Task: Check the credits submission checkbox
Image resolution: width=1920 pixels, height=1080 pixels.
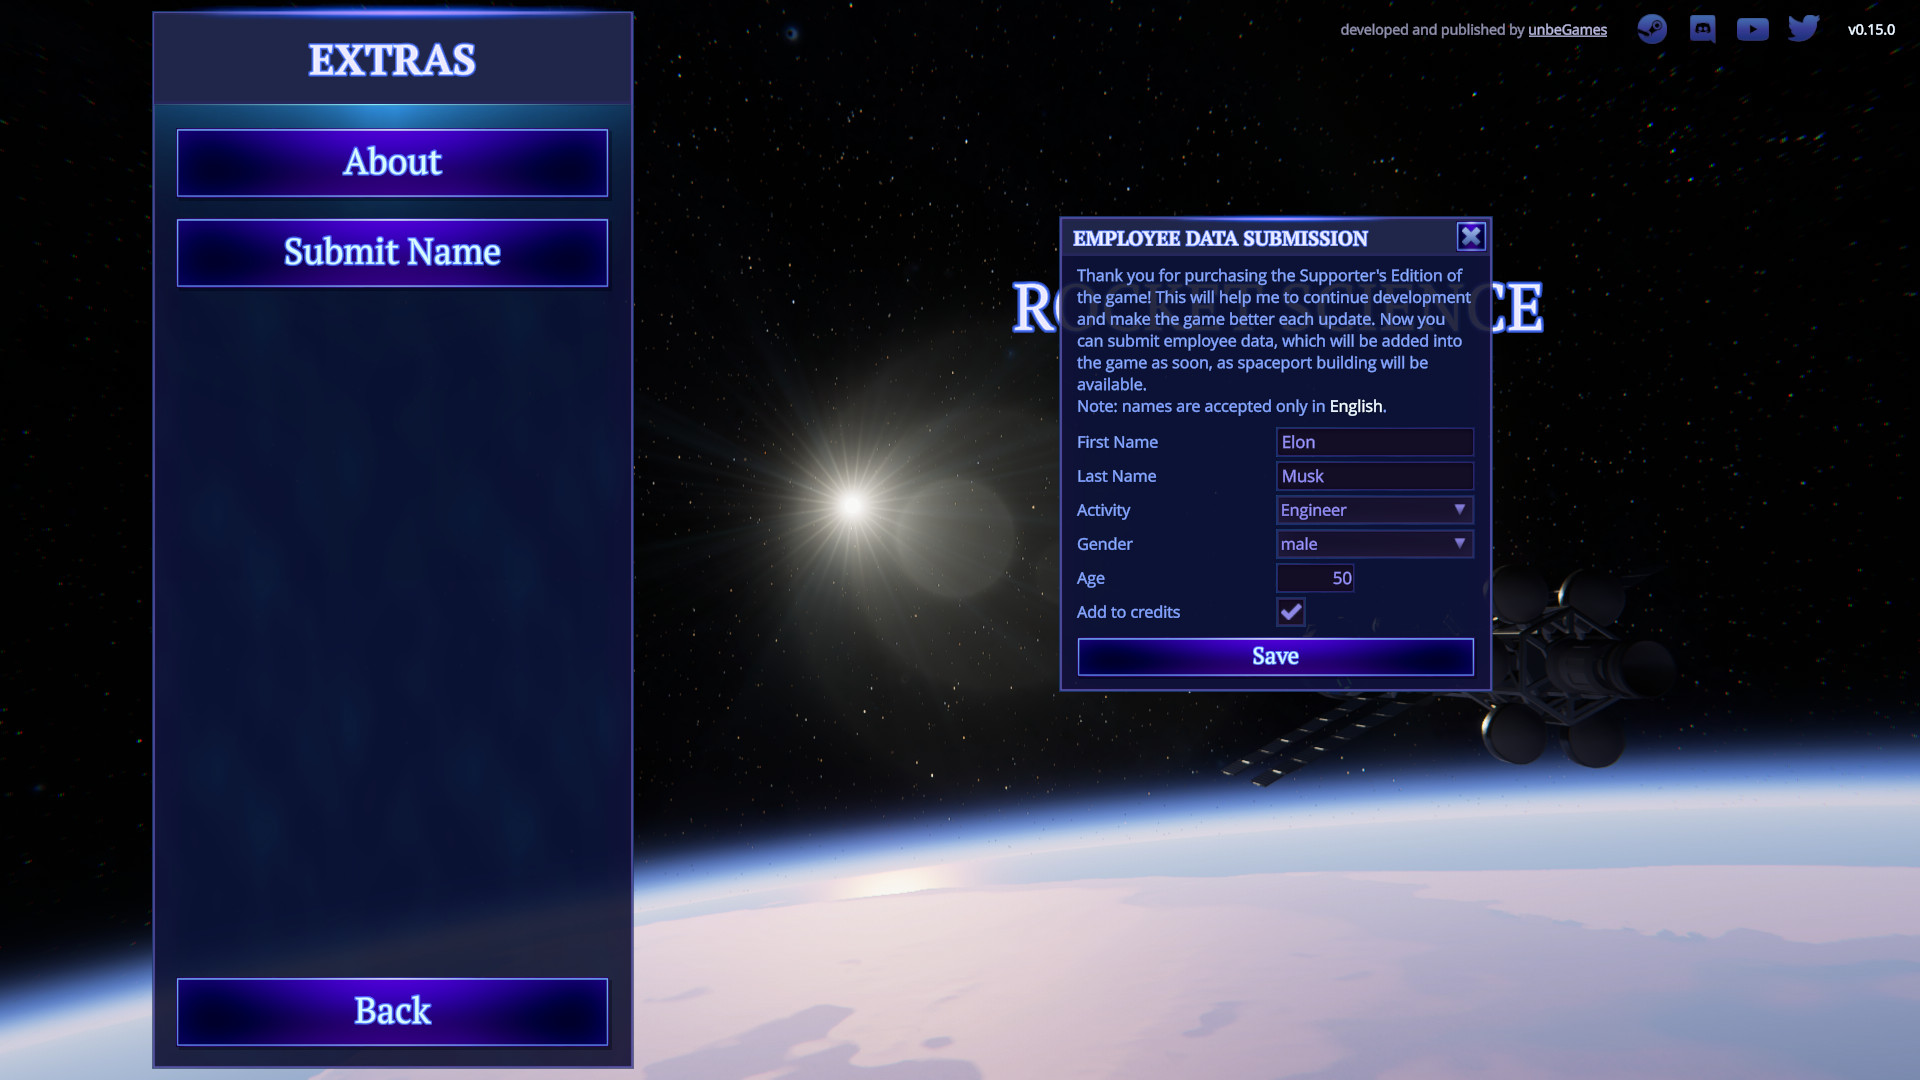Action: tap(1290, 611)
